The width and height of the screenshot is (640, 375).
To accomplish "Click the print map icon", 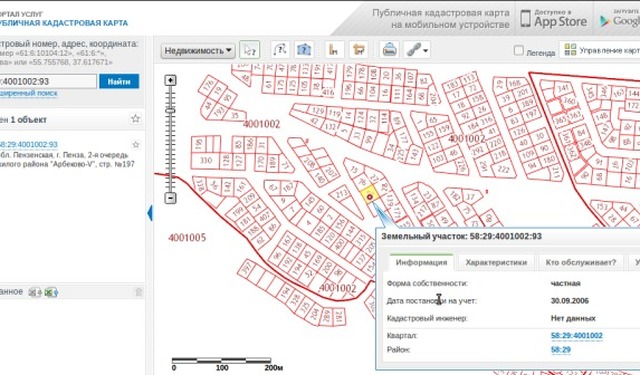I will 389,50.
